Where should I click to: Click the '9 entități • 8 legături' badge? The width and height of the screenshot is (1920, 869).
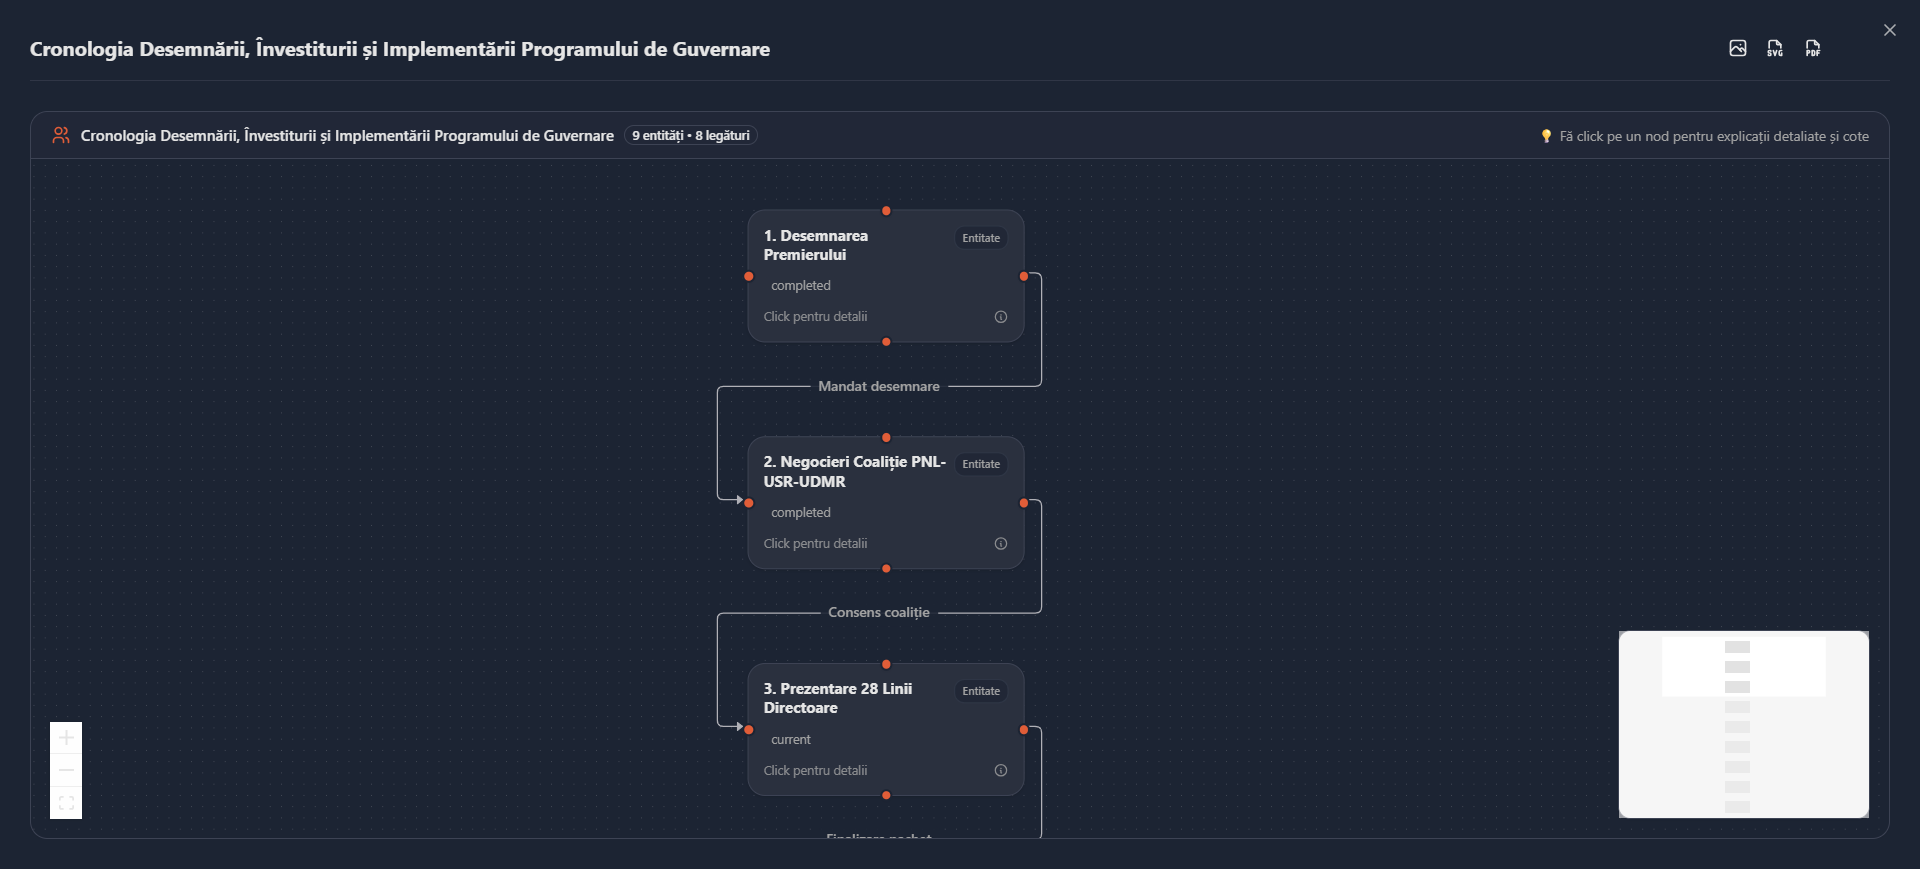click(691, 135)
